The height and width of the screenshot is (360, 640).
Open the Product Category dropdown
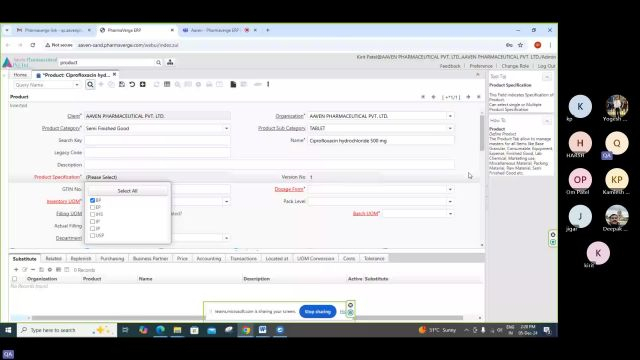227,128
